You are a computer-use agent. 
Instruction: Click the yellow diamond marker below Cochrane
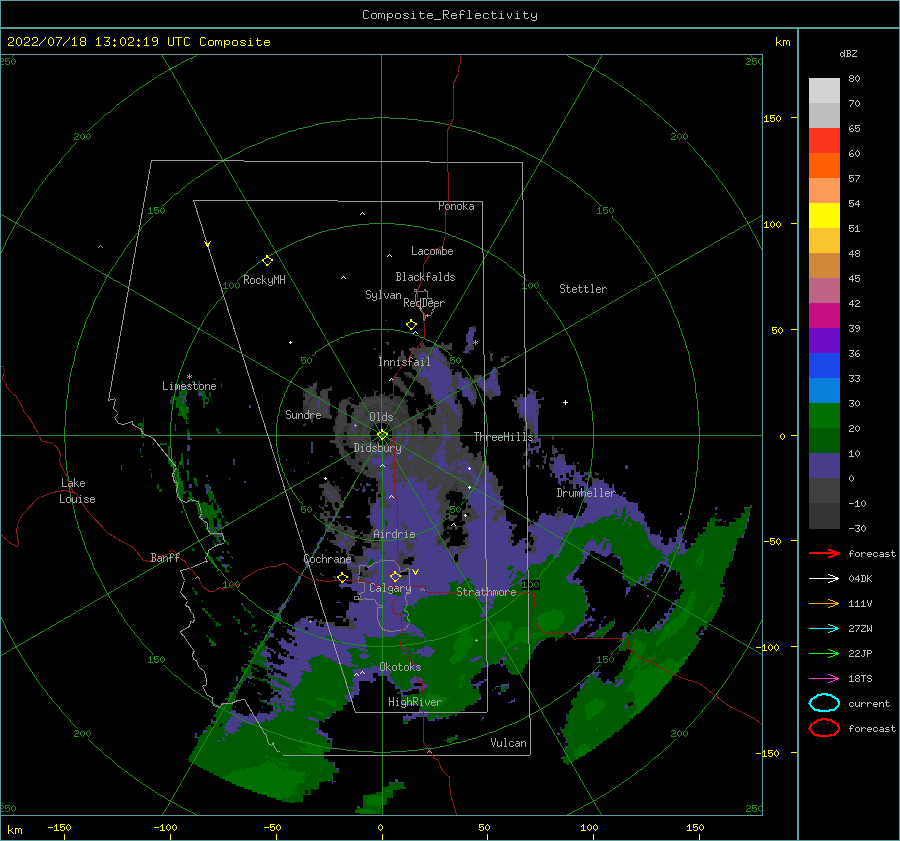[343, 577]
